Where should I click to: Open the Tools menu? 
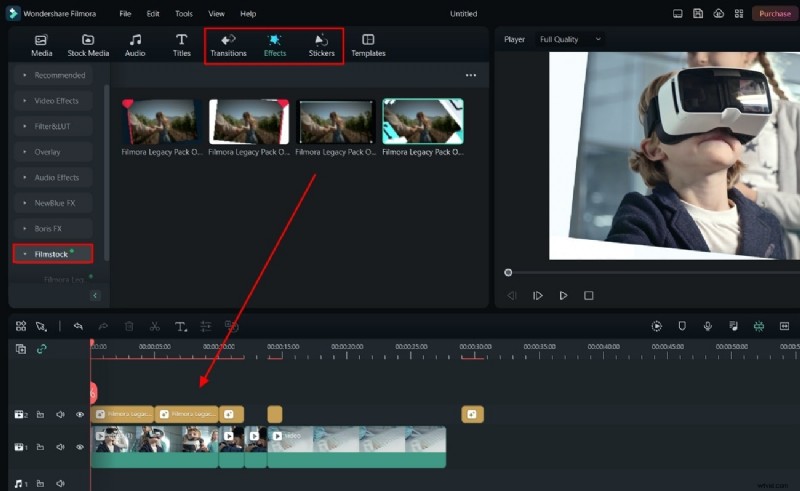tap(184, 14)
